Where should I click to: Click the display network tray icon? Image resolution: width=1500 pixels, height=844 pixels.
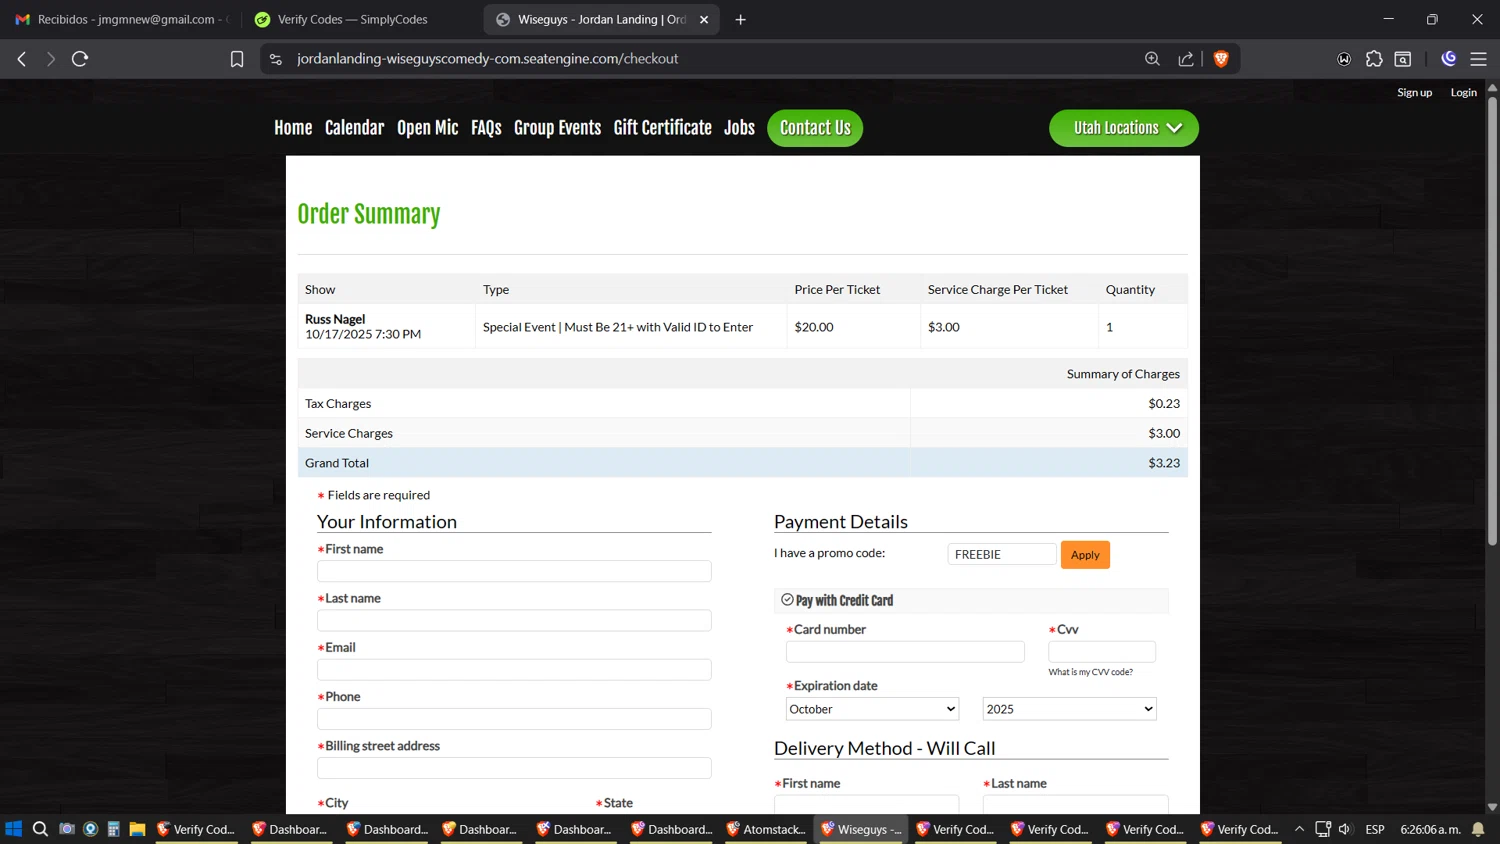click(x=1323, y=829)
